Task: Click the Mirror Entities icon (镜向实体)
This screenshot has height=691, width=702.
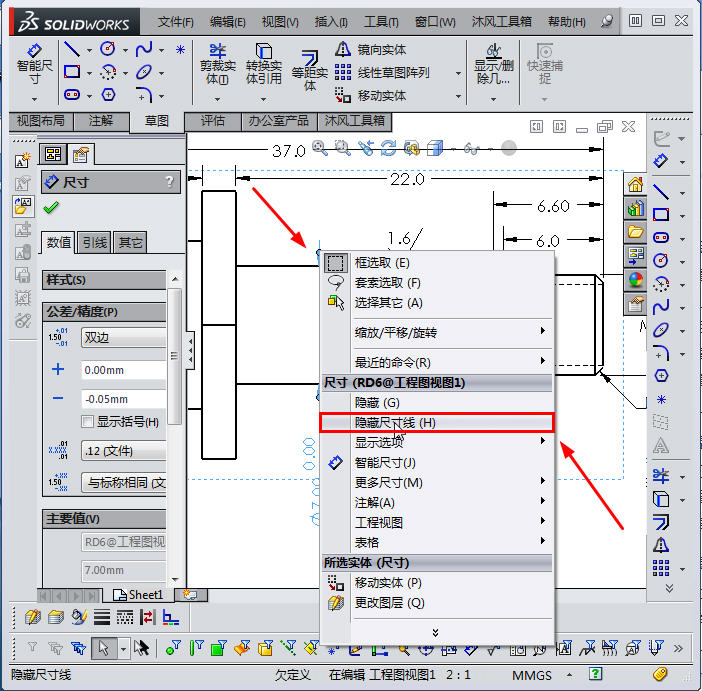Action: pyautogui.click(x=343, y=49)
